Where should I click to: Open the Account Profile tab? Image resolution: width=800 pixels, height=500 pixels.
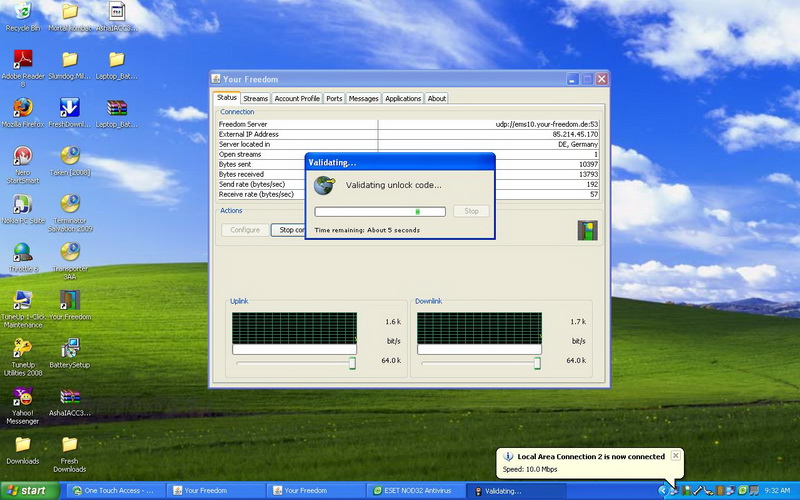tap(297, 98)
